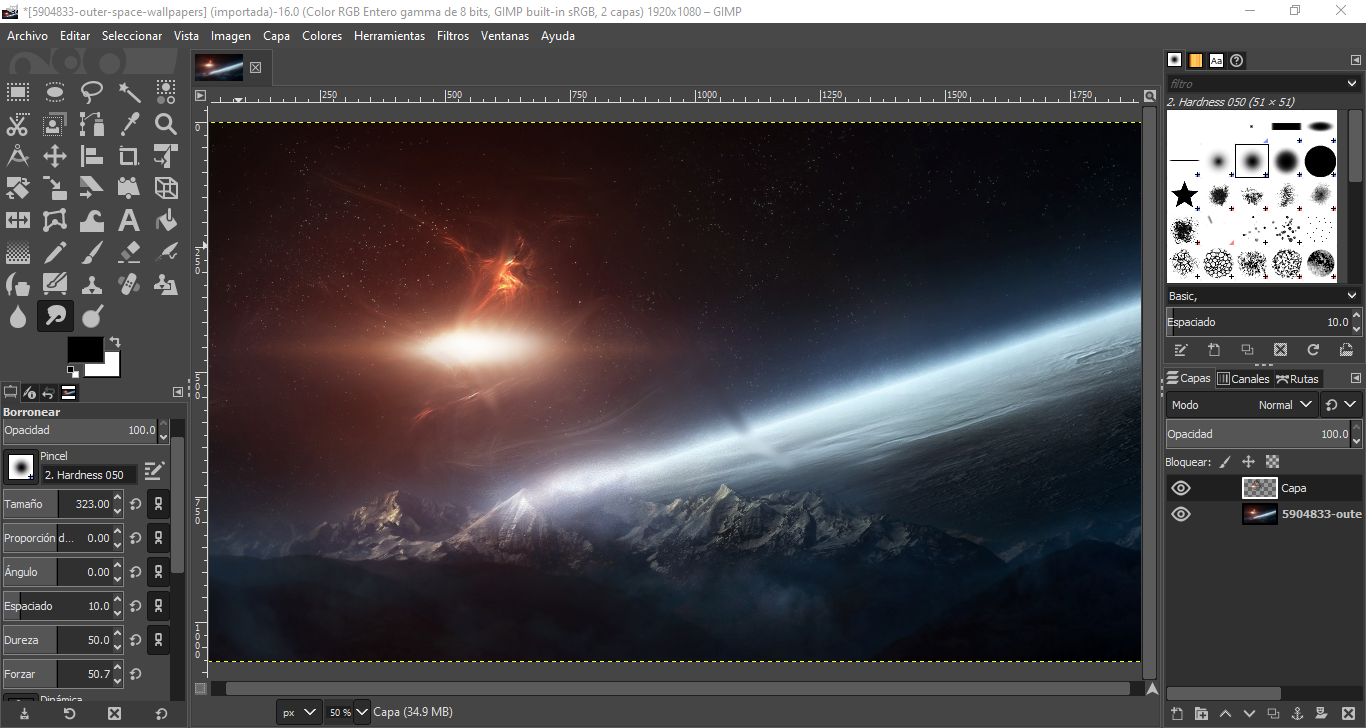The width and height of the screenshot is (1366, 728).
Task: Open the layers panel configuration menu
Action: [x=1356, y=378]
